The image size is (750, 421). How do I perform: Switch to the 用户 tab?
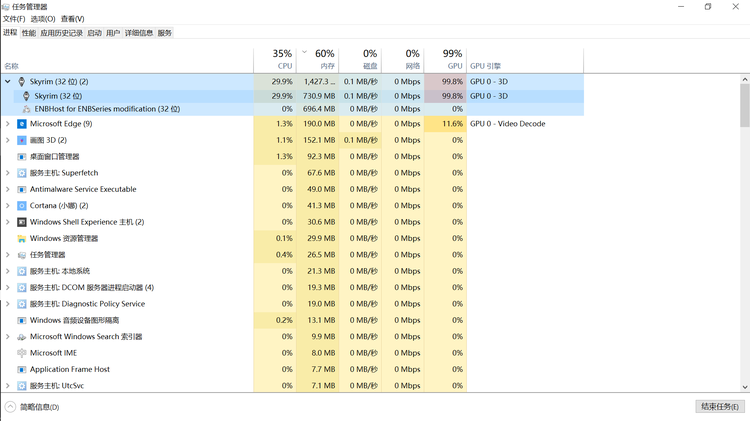pos(113,33)
